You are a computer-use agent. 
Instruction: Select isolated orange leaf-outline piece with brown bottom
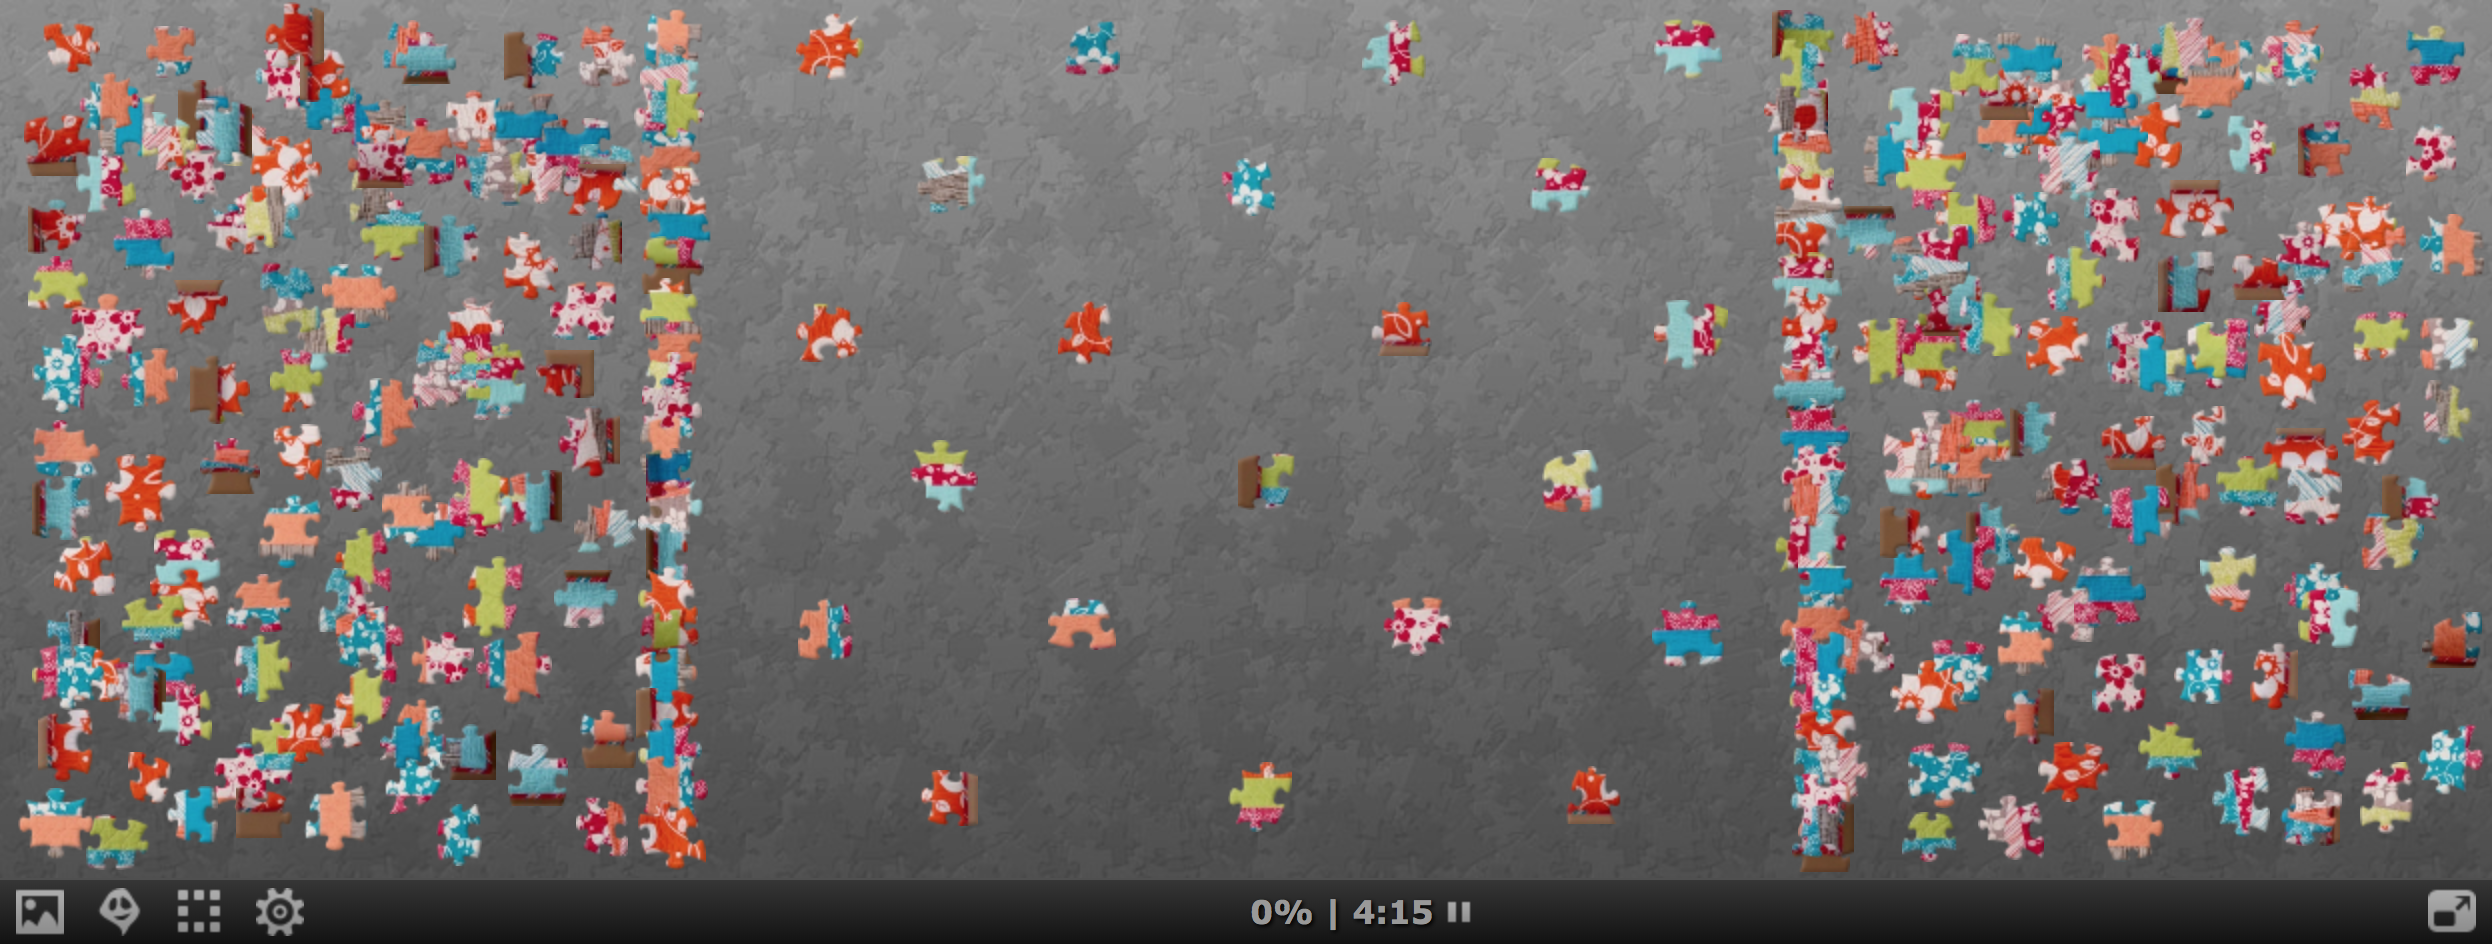pyautogui.click(x=1402, y=329)
